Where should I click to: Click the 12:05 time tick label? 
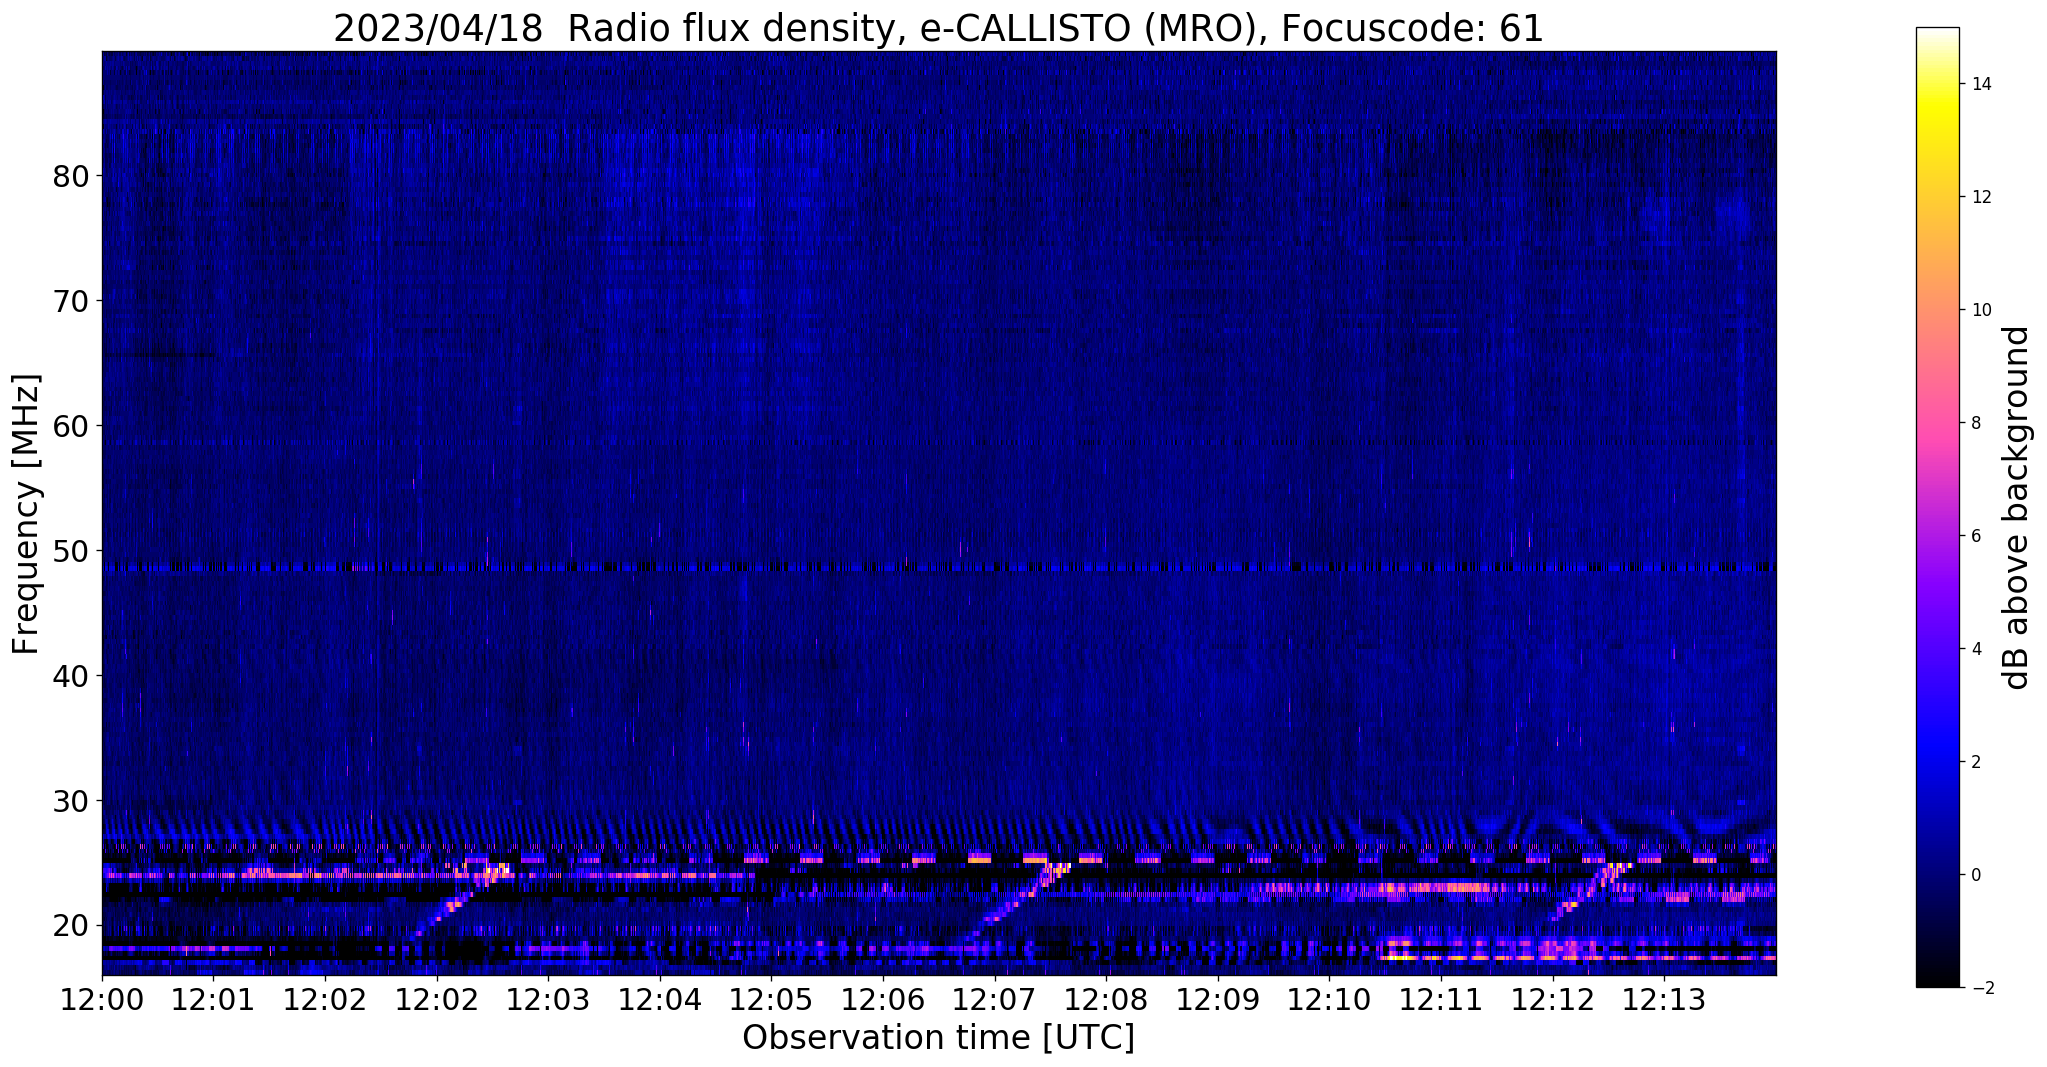(771, 1000)
